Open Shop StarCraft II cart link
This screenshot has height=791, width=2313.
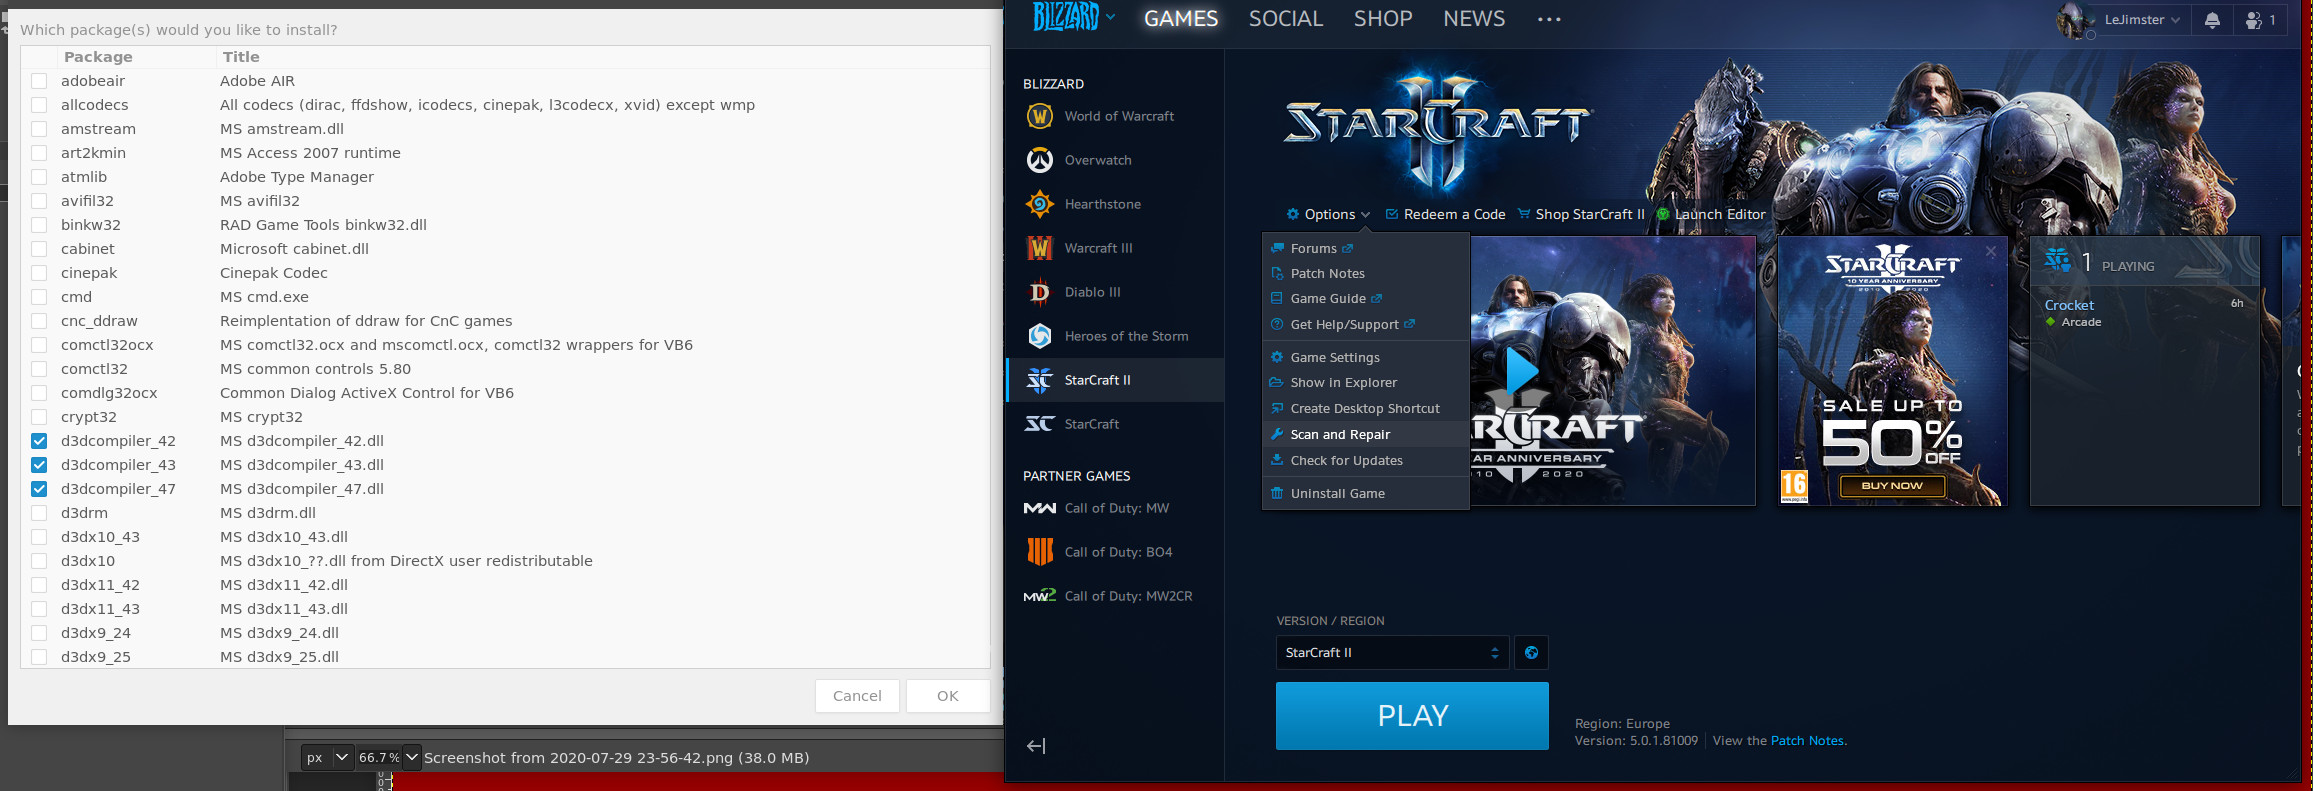coord(1581,214)
